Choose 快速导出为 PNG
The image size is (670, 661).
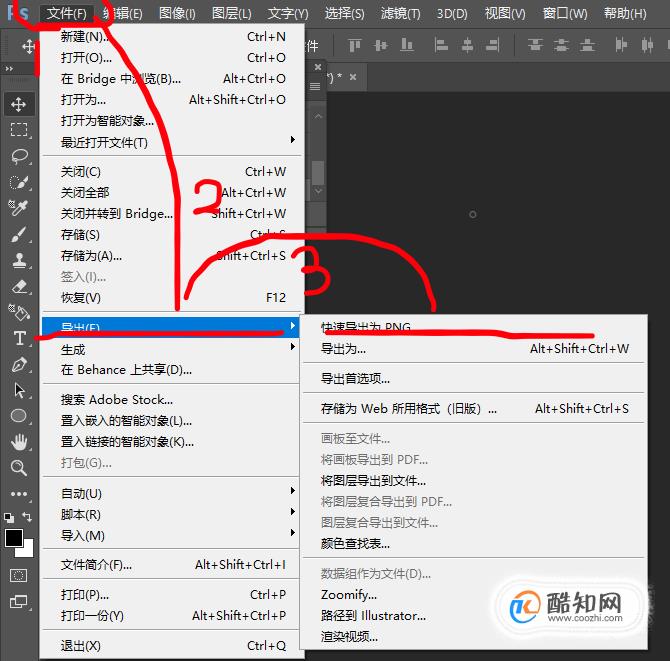pyautogui.click(x=473, y=327)
